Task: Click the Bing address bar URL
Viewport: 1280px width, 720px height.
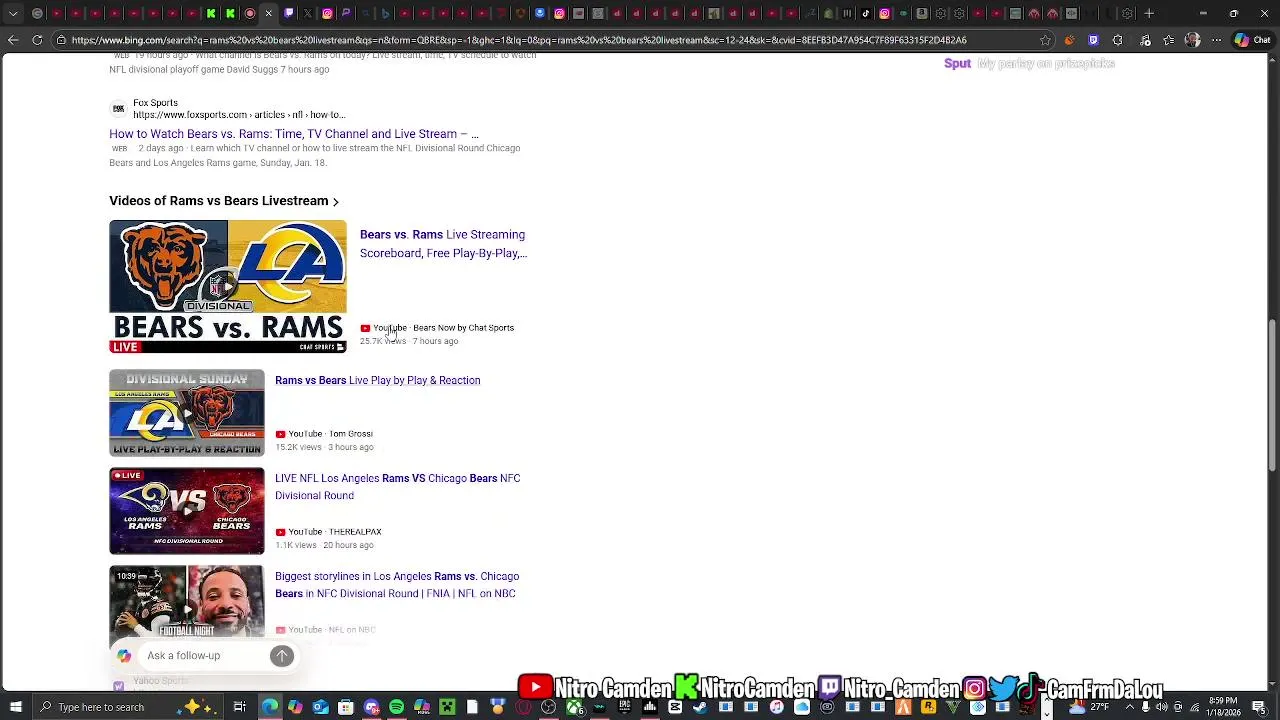Action: (518, 40)
